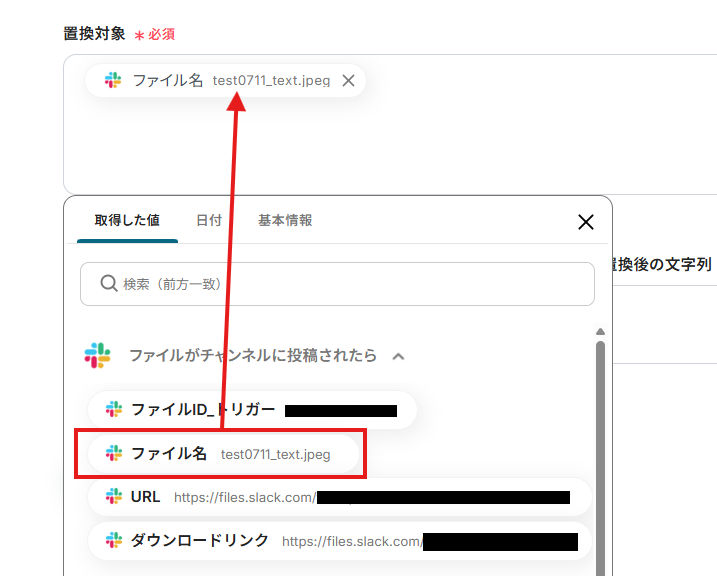717x576 pixels.
Task: Click the vertical scrollbar thumb in popup
Action: (x=600, y=457)
